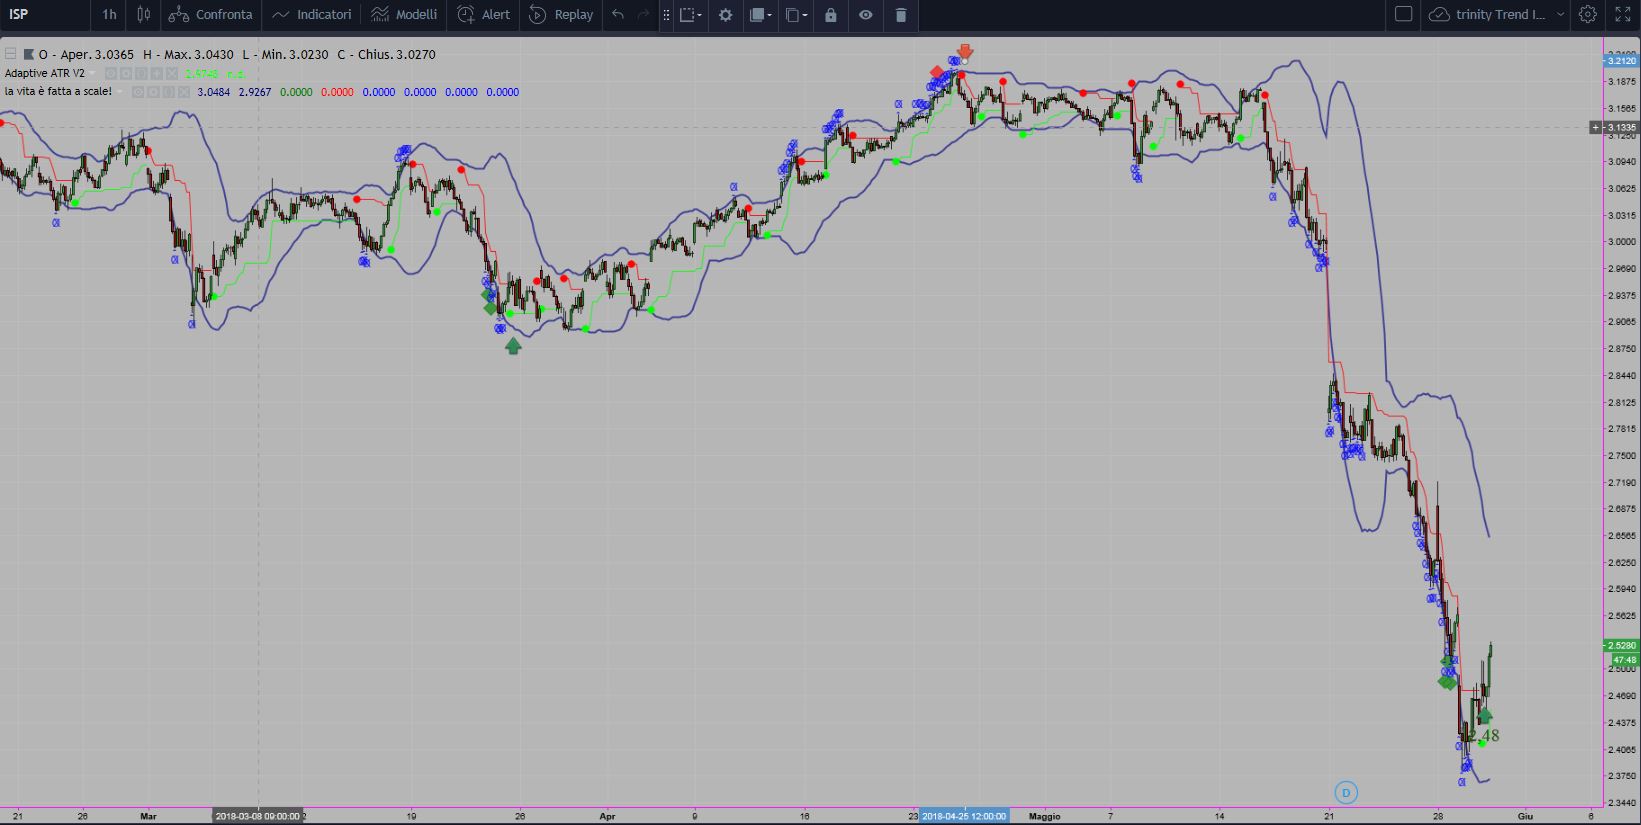Image resolution: width=1641 pixels, height=825 pixels.
Task: Remove 'la vita è fatta a scale!' indicator
Action: (x=183, y=91)
